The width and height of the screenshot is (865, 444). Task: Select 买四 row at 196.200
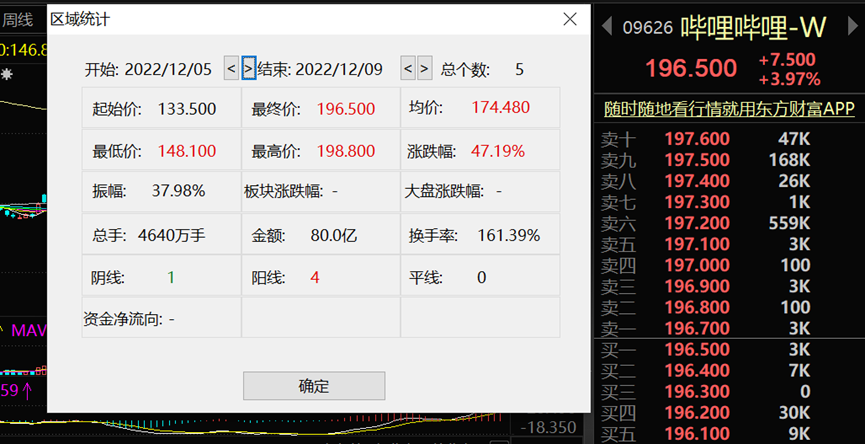click(x=729, y=413)
